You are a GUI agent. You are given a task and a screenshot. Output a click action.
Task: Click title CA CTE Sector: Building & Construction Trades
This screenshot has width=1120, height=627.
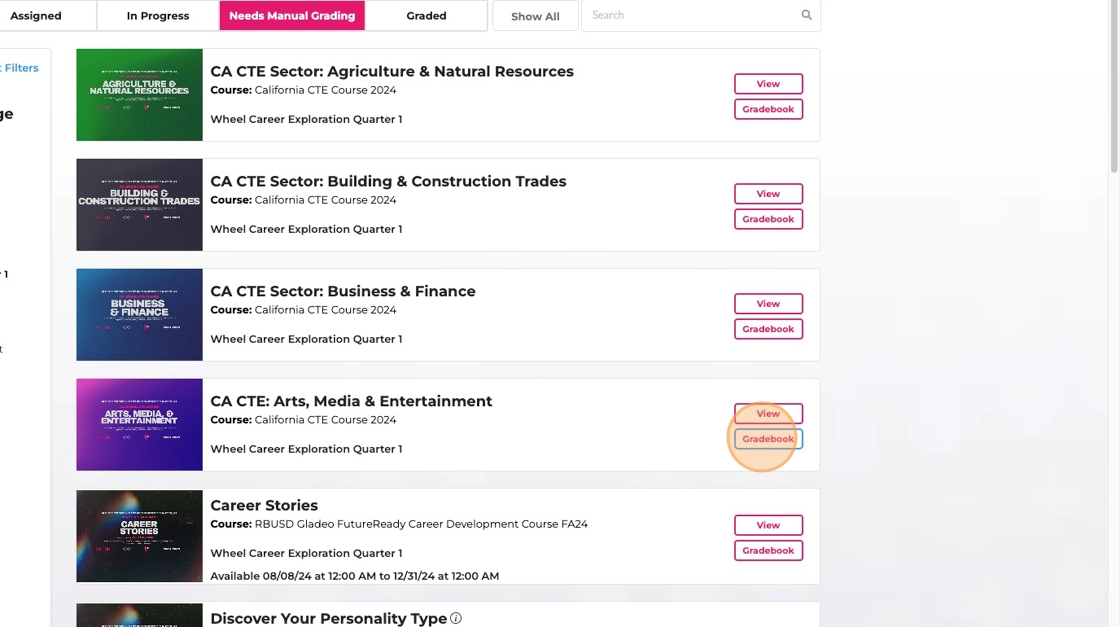coord(388,181)
